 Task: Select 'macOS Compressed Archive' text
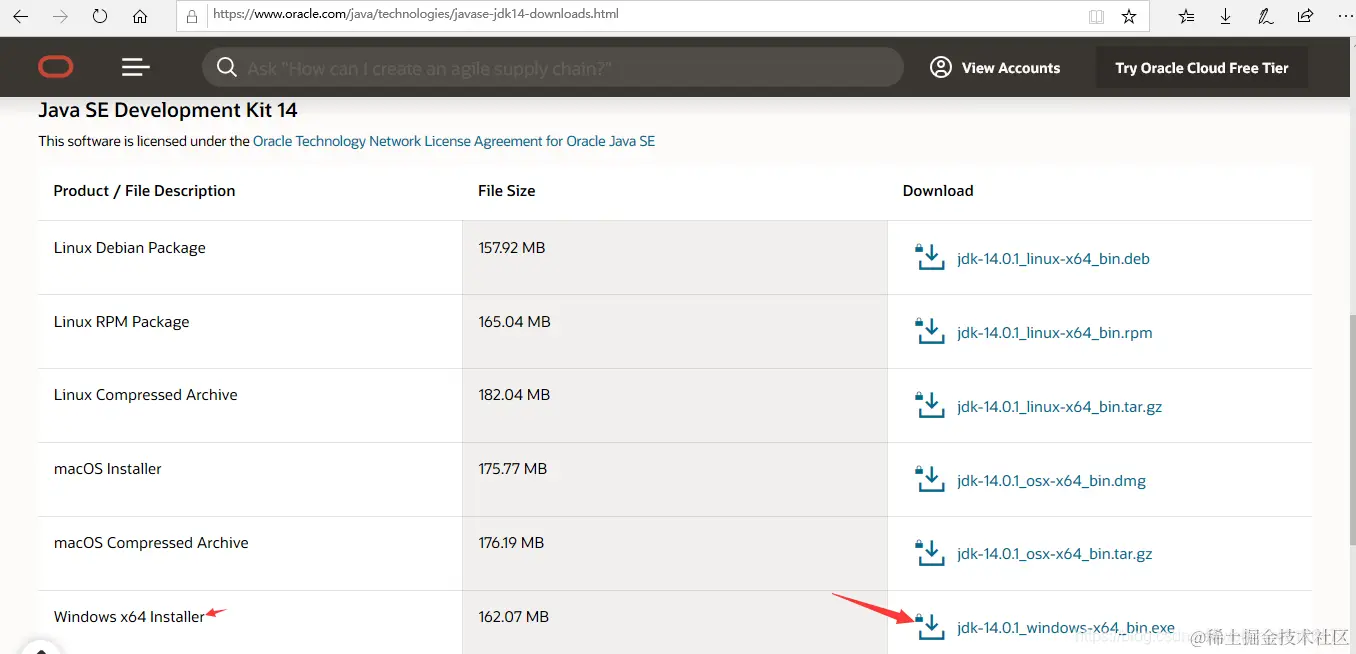tap(151, 543)
